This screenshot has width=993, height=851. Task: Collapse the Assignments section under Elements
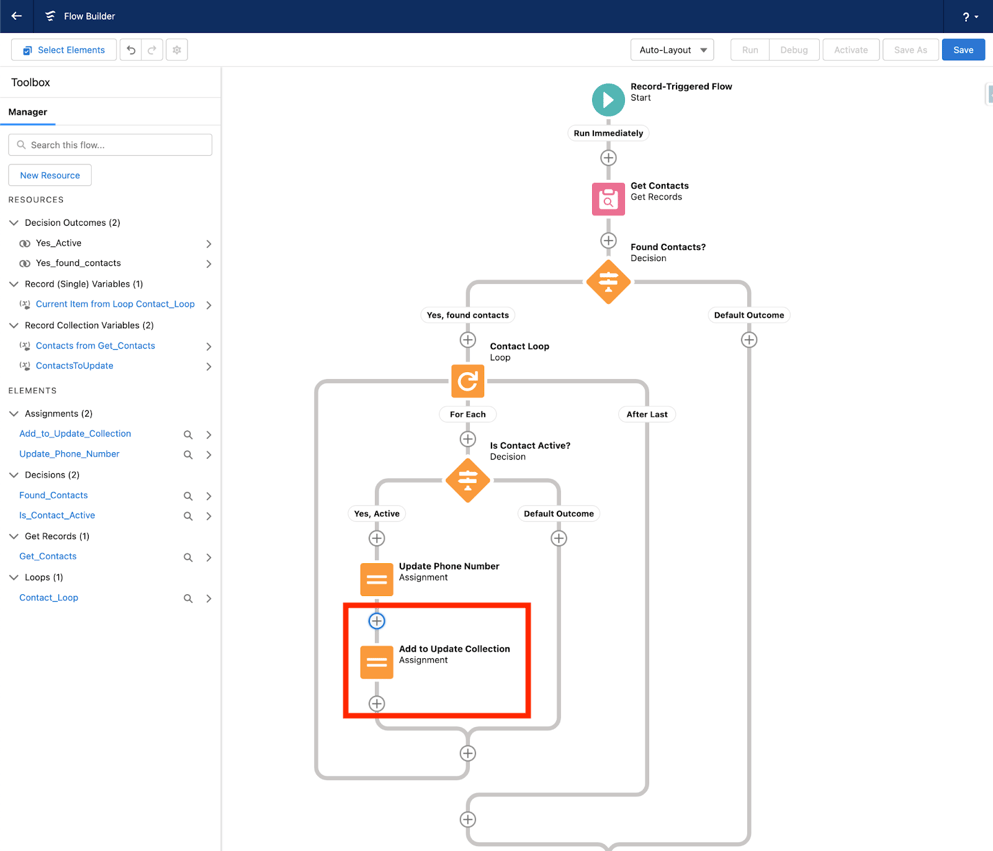click(x=12, y=413)
